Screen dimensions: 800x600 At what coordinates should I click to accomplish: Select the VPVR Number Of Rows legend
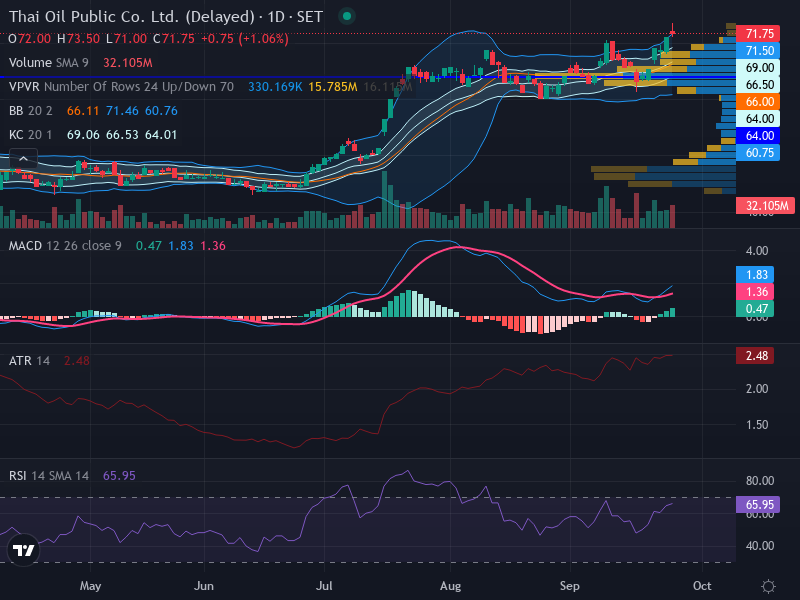(x=121, y=87)
